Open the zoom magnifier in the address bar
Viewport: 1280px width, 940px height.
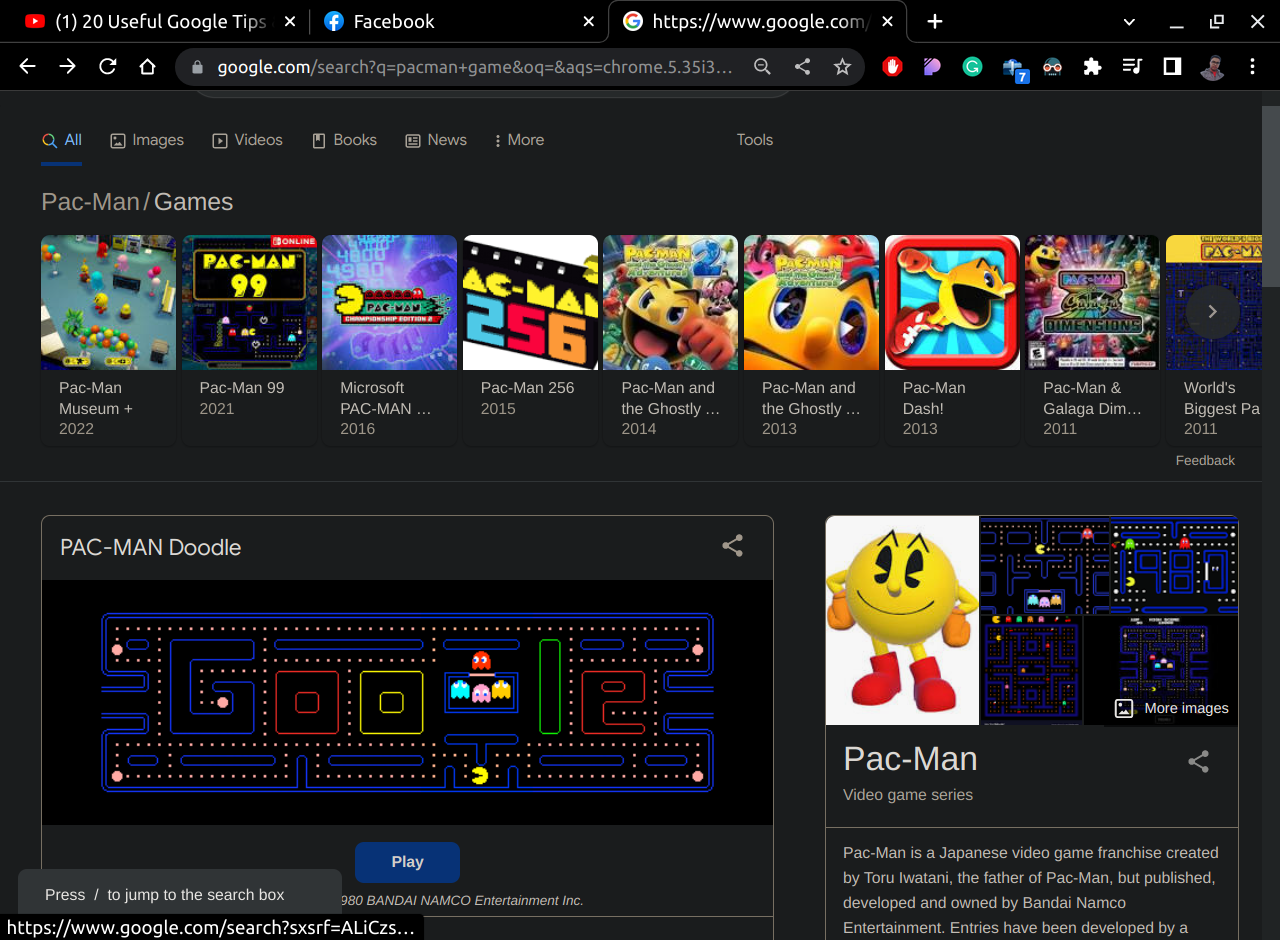pos(762,67)
